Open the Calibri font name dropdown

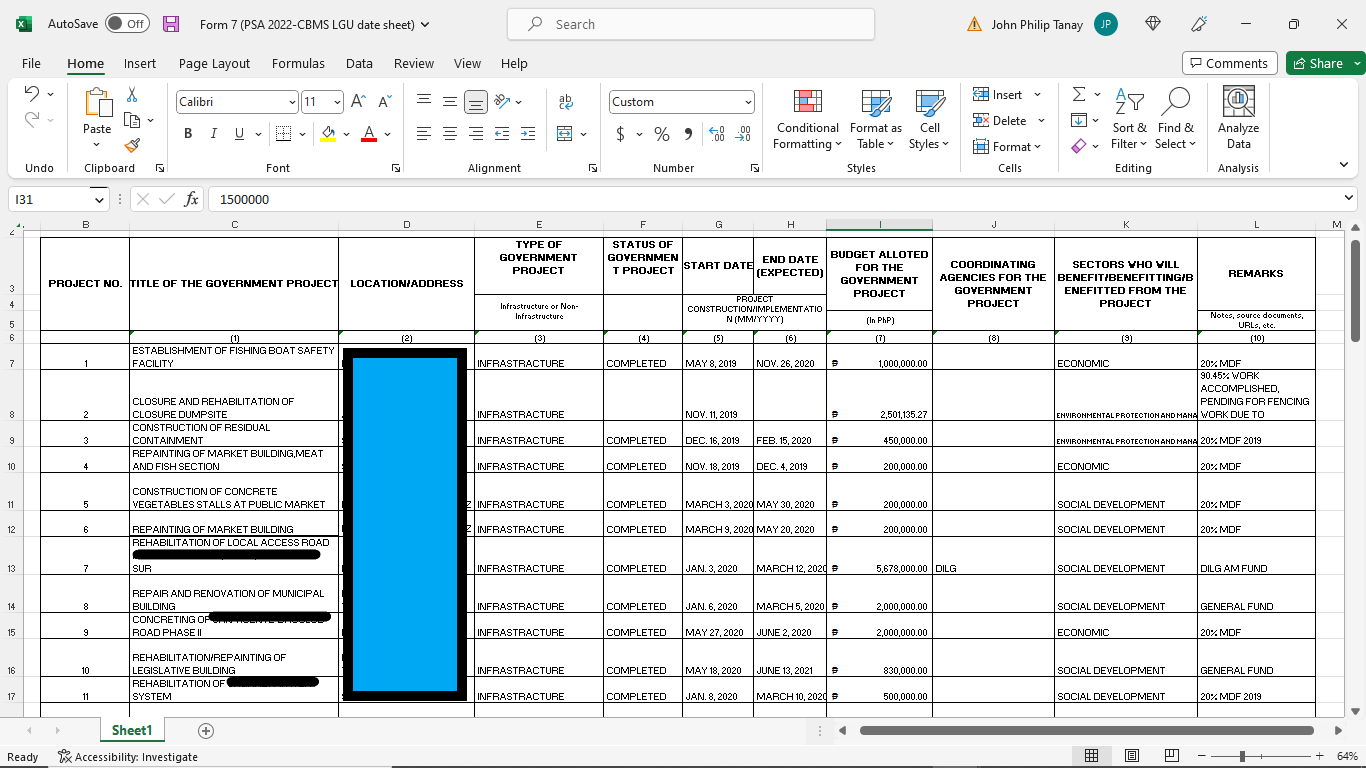[x=292, y=102]
